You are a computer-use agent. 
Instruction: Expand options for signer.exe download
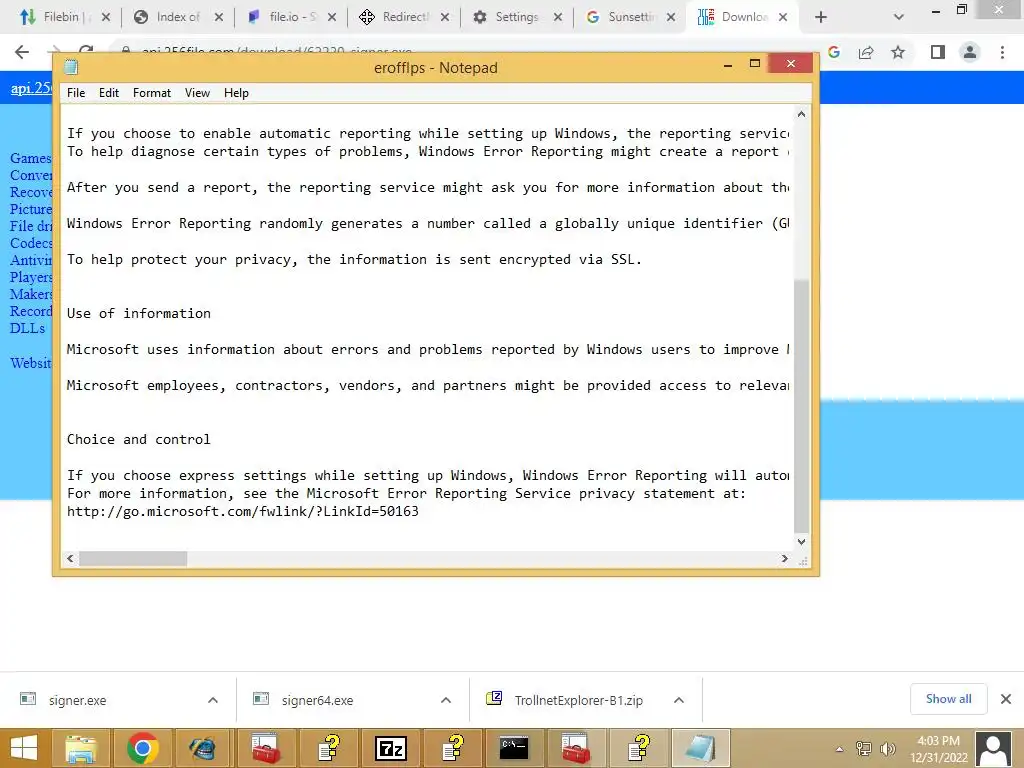pos(213,700)
